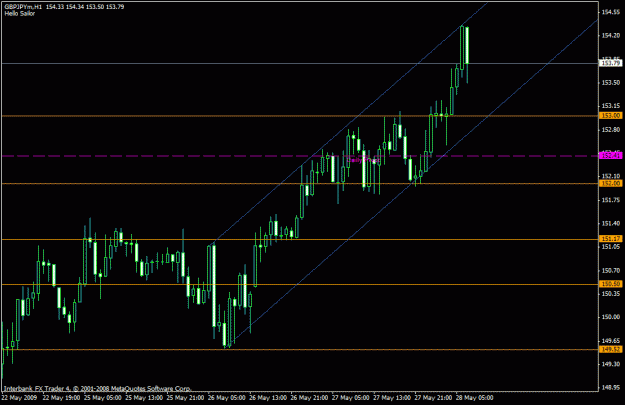Click the 149.30 price axis value
This screenshot has height=405, width=625.
tap(611, 364)
